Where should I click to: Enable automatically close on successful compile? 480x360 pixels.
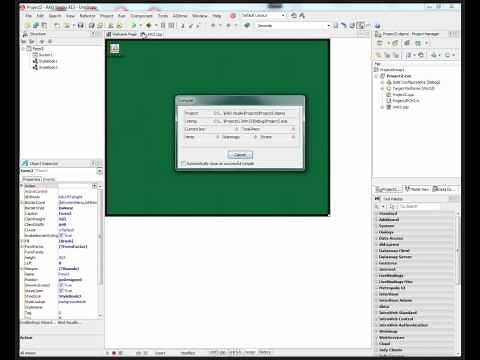pyautogui.click(x=183, y=163)
